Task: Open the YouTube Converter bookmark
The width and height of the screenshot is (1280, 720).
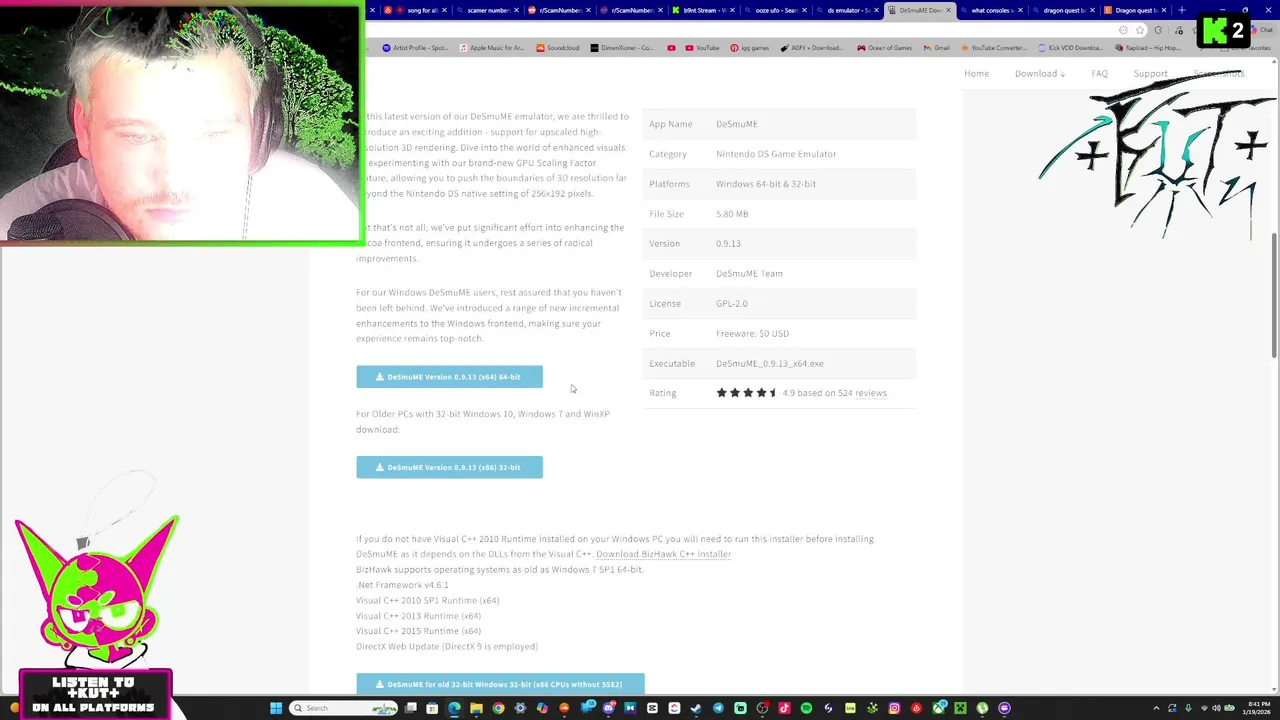Action: 993,48
